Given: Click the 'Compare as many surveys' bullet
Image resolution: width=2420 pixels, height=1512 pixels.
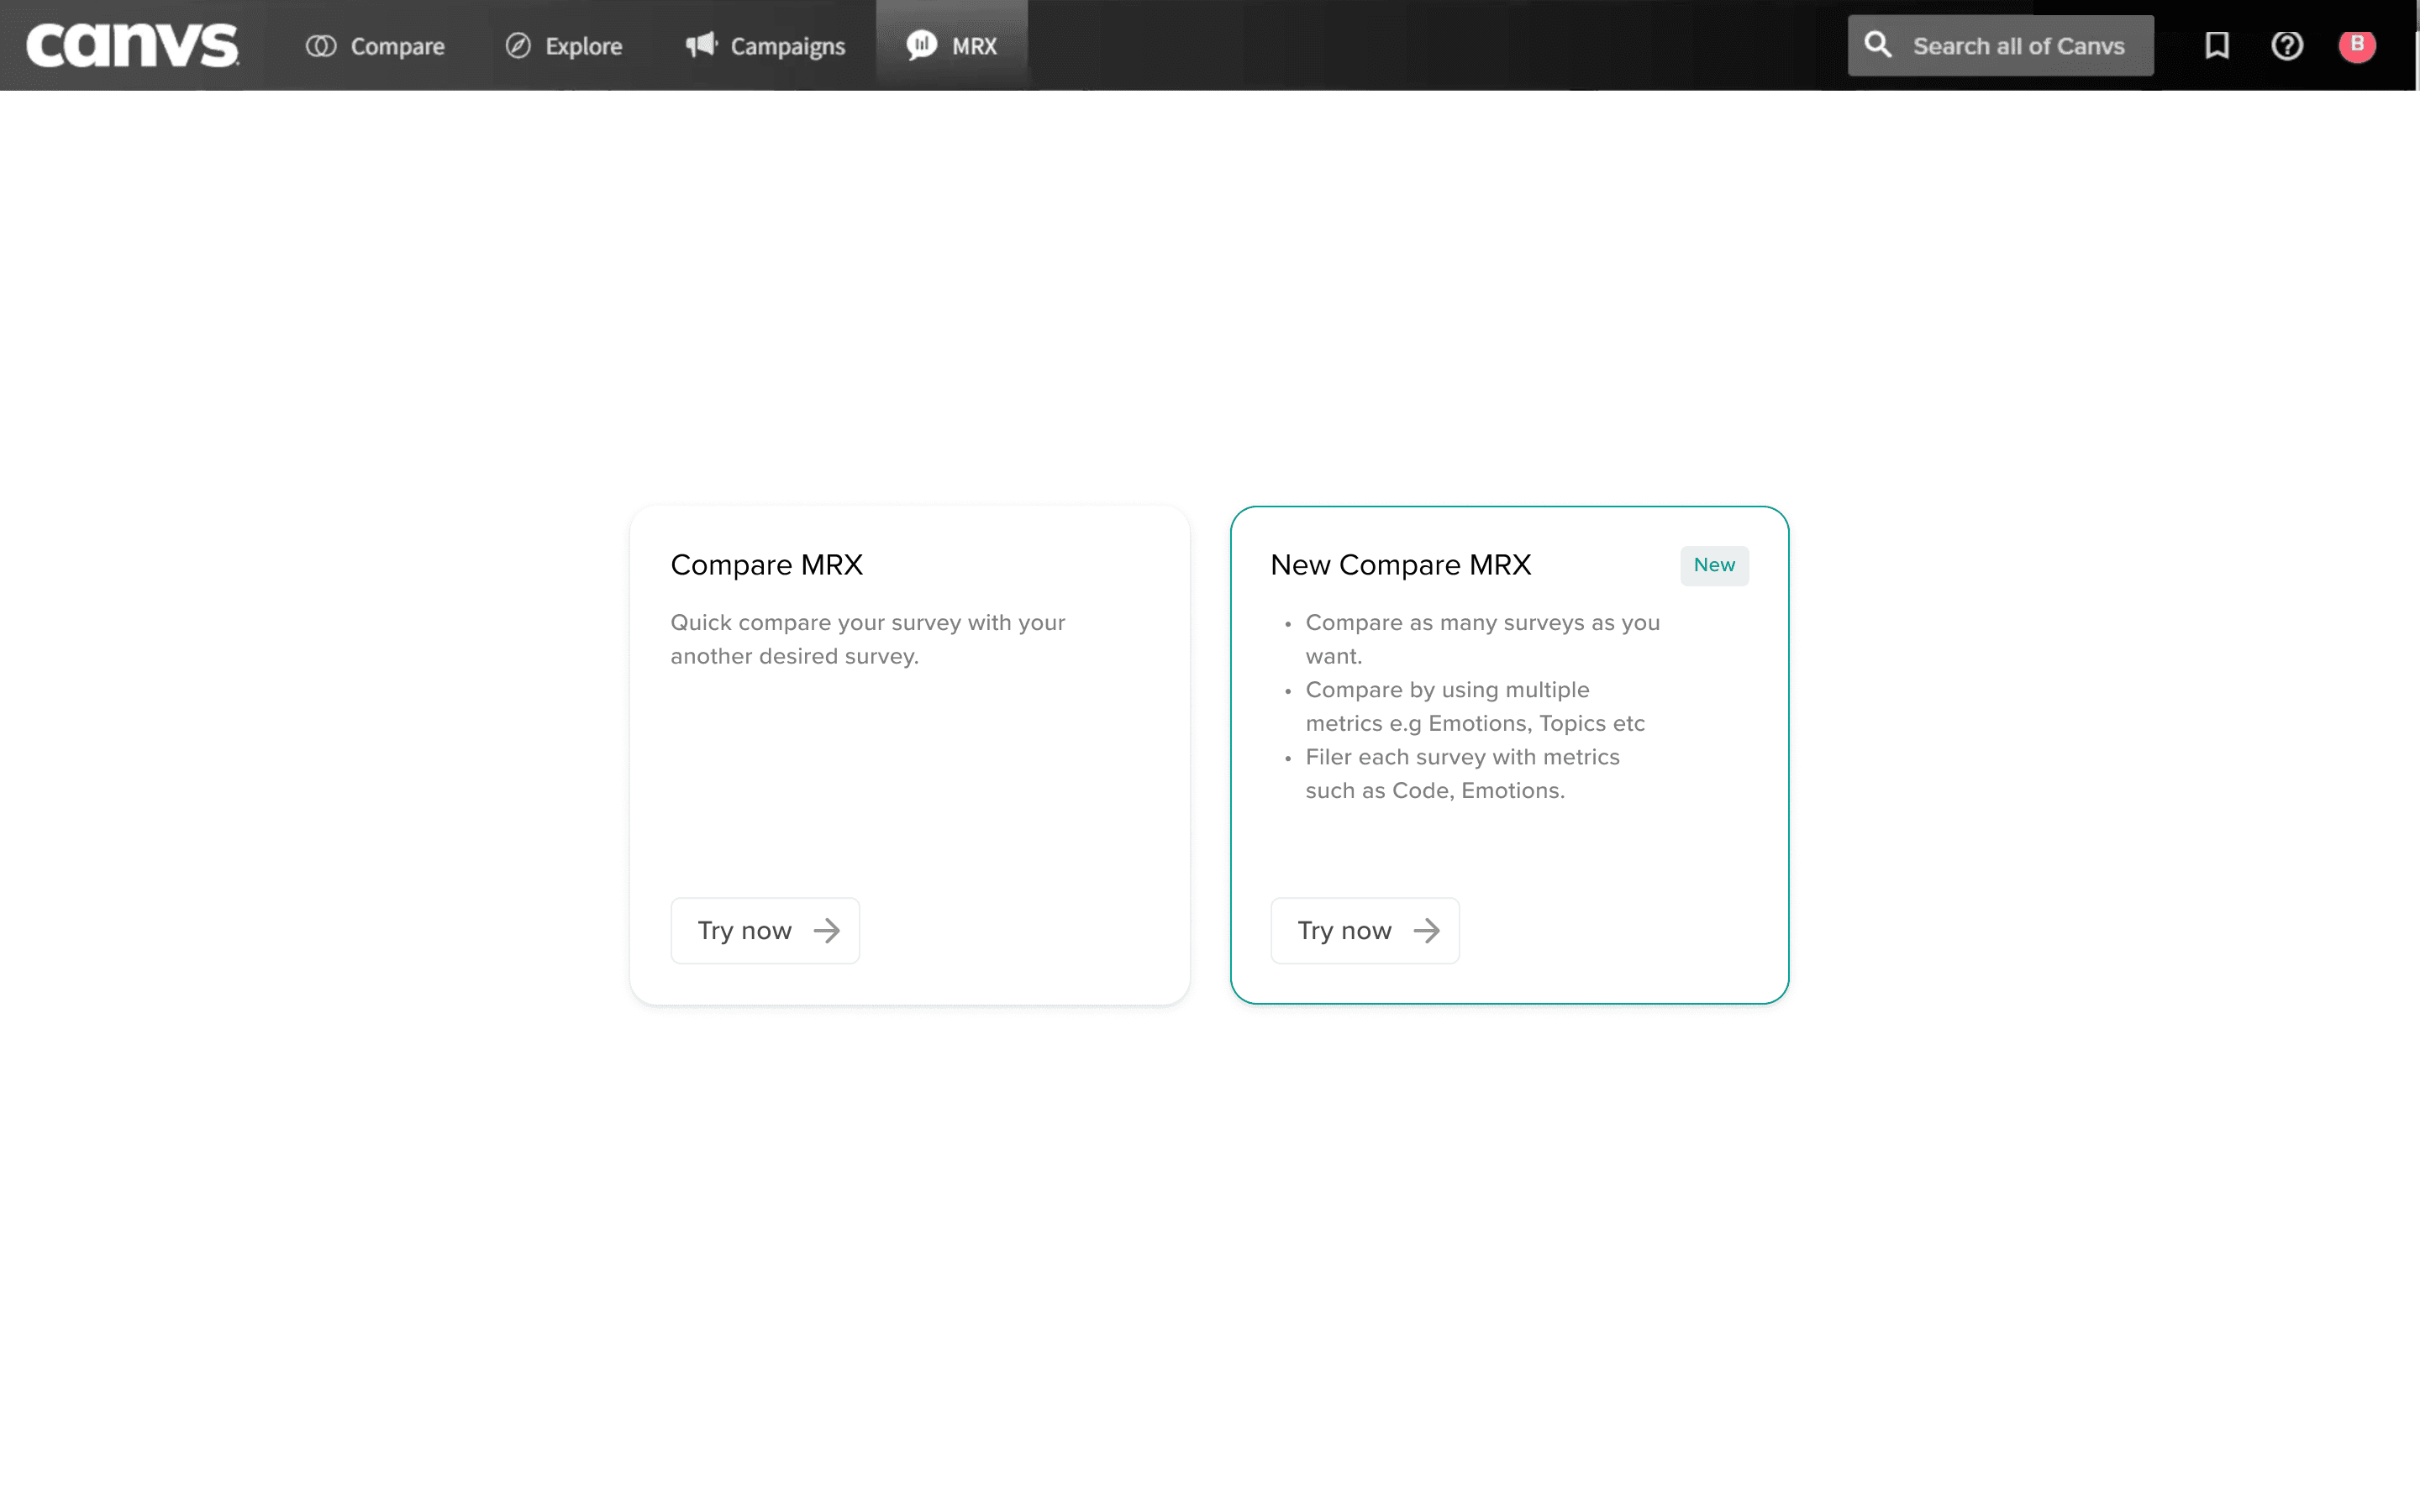Looking at the screenshot, I should pos(1482,639).
